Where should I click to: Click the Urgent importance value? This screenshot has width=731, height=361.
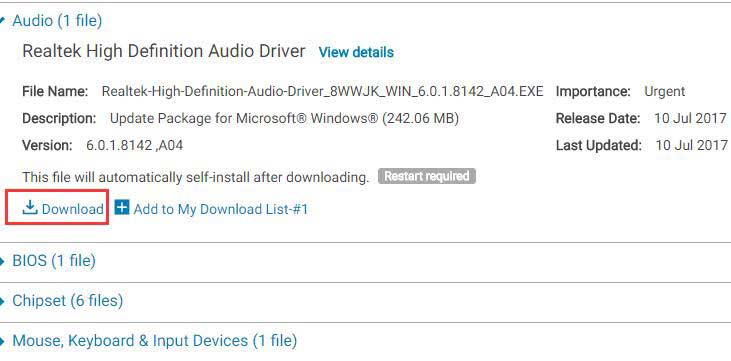665,91
